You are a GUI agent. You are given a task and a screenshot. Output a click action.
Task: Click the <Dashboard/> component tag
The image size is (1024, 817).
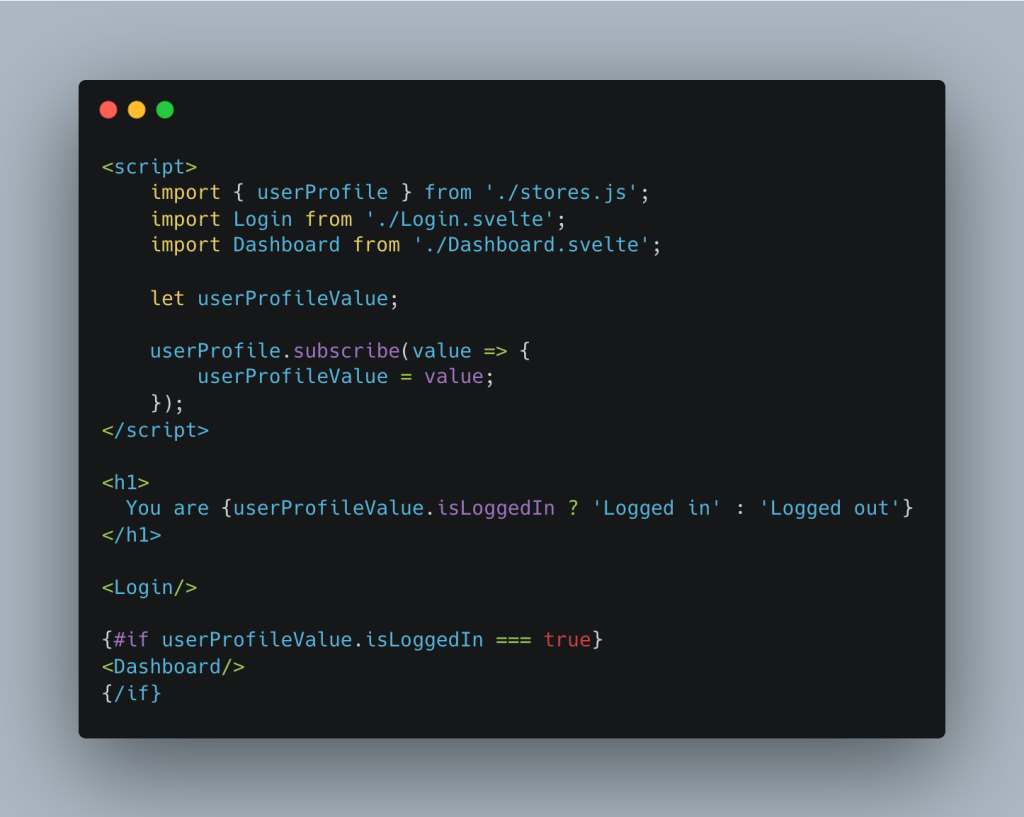[x=173, y=667]
